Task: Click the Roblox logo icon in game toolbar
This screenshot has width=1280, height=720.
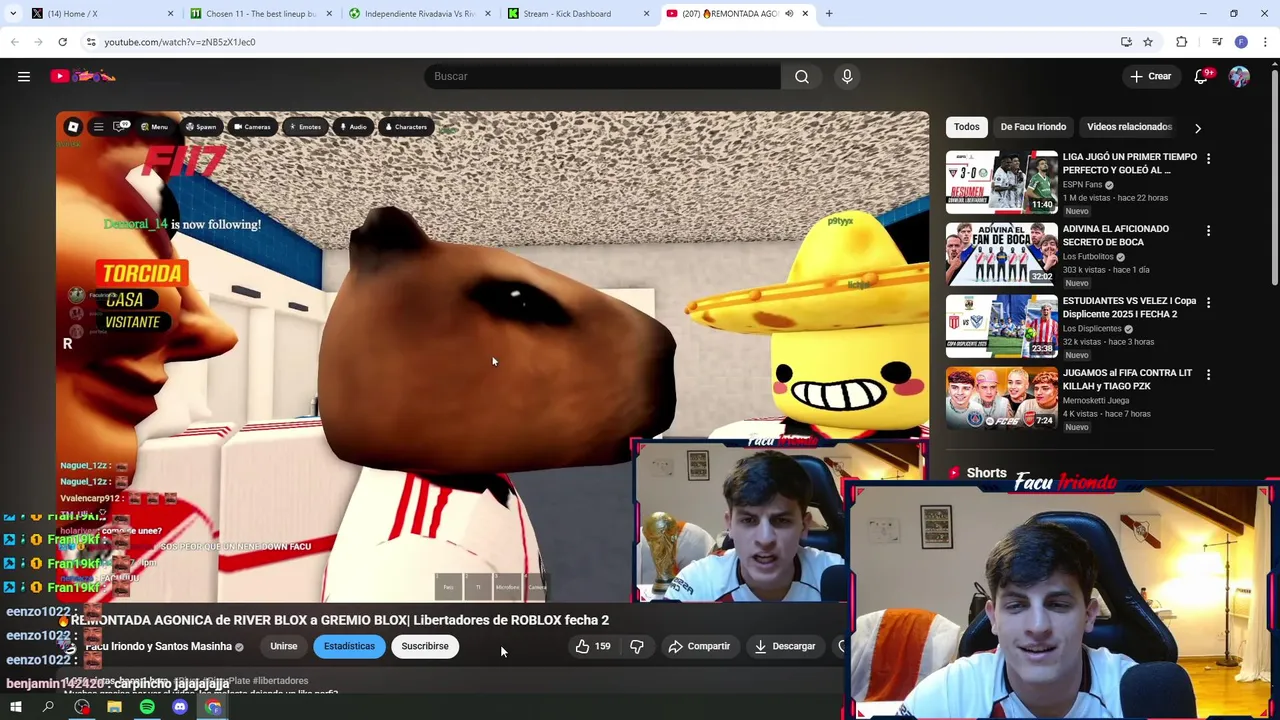Action: [73, 127]
